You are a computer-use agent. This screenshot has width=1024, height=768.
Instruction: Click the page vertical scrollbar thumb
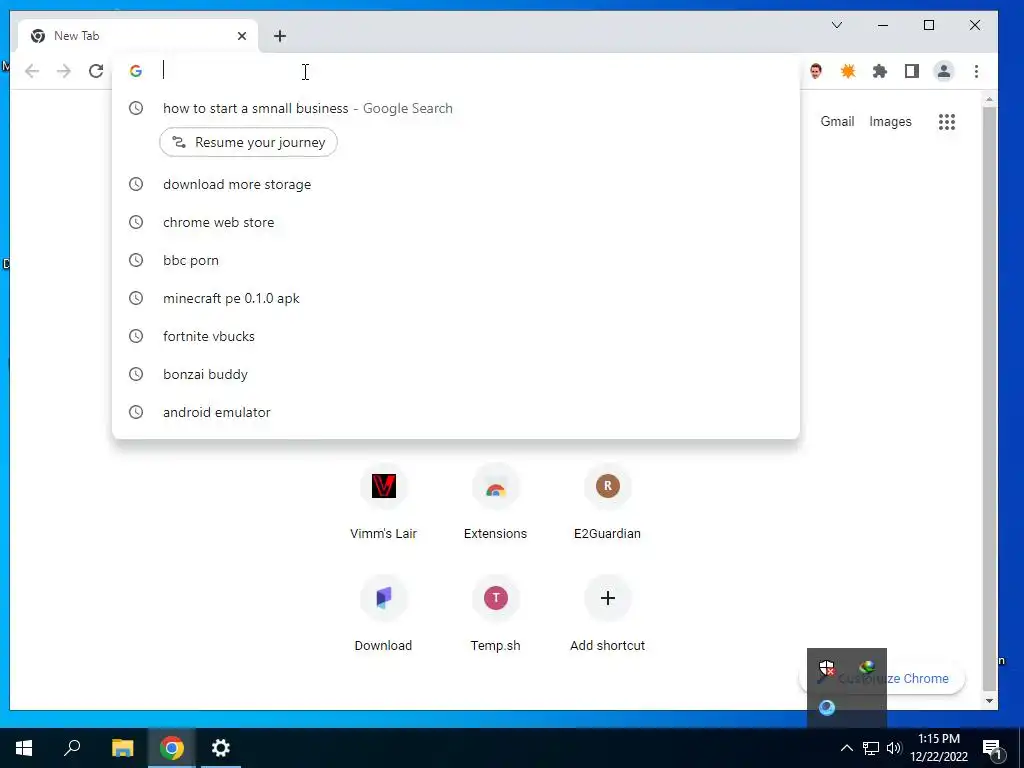(x=989, y=398)
